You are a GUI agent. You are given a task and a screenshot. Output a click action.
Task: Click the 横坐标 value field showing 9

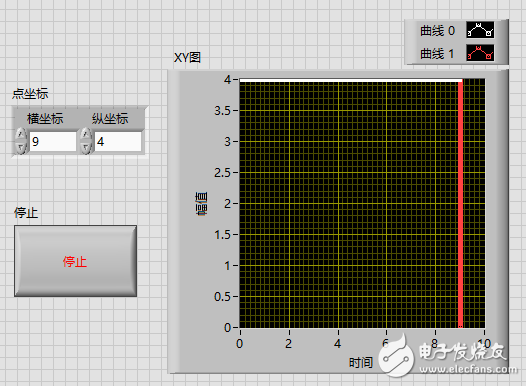[x=53, y=142]
